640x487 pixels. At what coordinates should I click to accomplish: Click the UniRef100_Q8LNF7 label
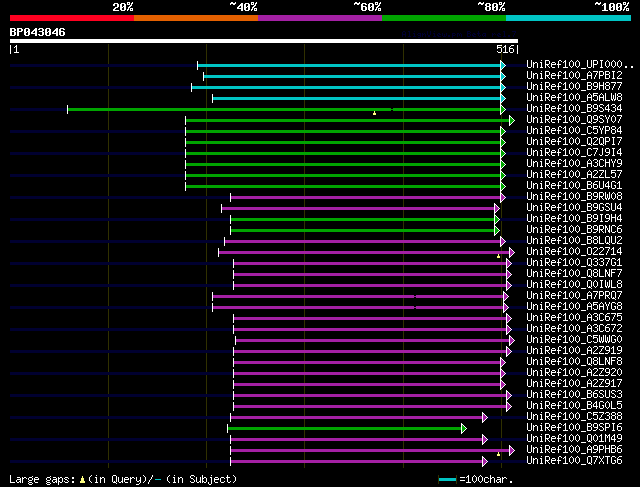[x=574, y=274]
